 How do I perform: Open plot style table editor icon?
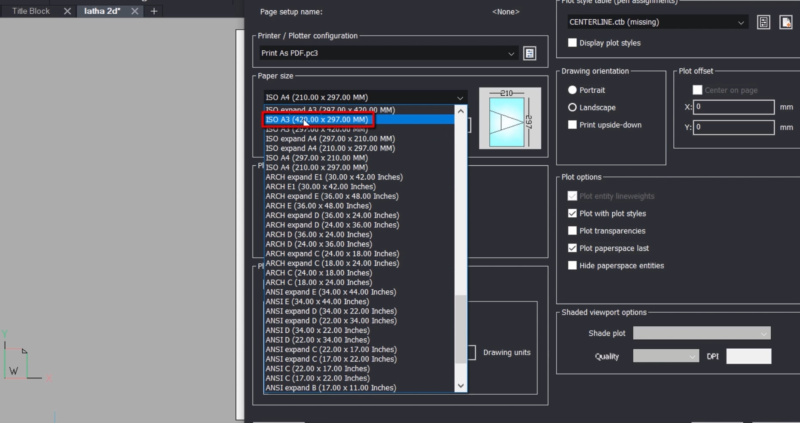(x=762, y=22)
